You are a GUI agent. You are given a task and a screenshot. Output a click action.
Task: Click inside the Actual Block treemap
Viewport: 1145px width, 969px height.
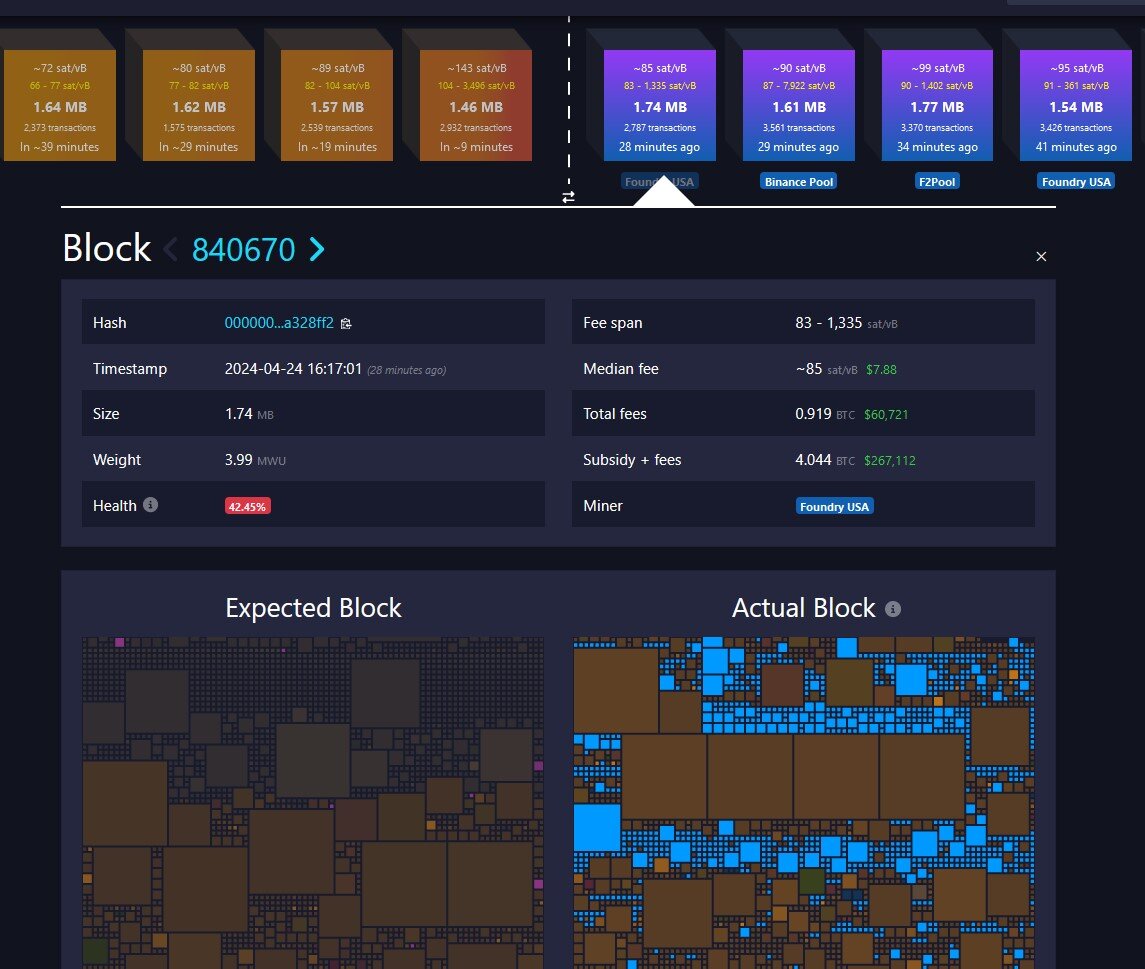[803, 803]
